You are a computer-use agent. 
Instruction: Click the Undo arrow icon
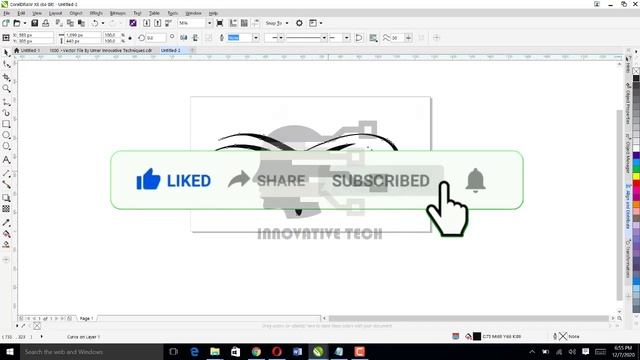pyautogui.click(x=95, y=23)
